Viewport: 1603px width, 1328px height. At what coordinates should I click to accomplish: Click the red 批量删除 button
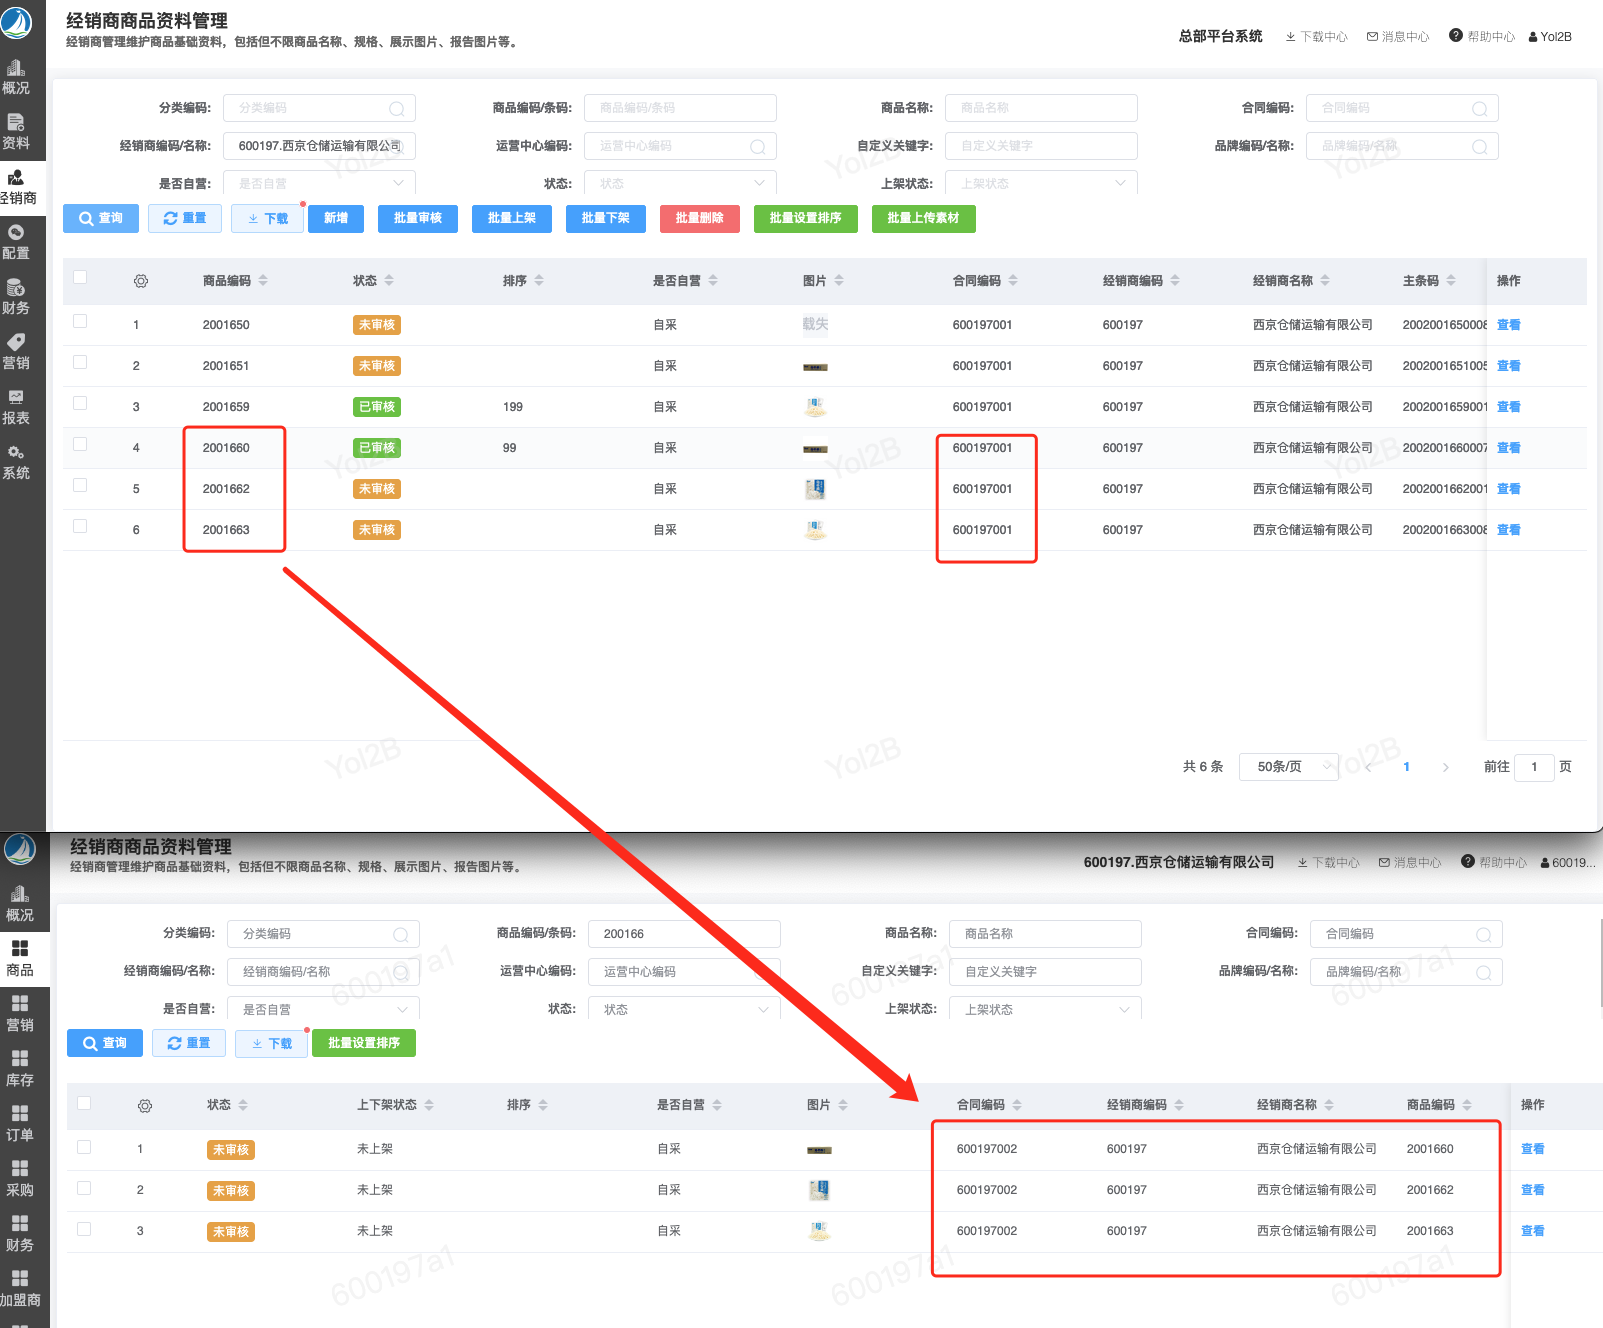point(700,219)
